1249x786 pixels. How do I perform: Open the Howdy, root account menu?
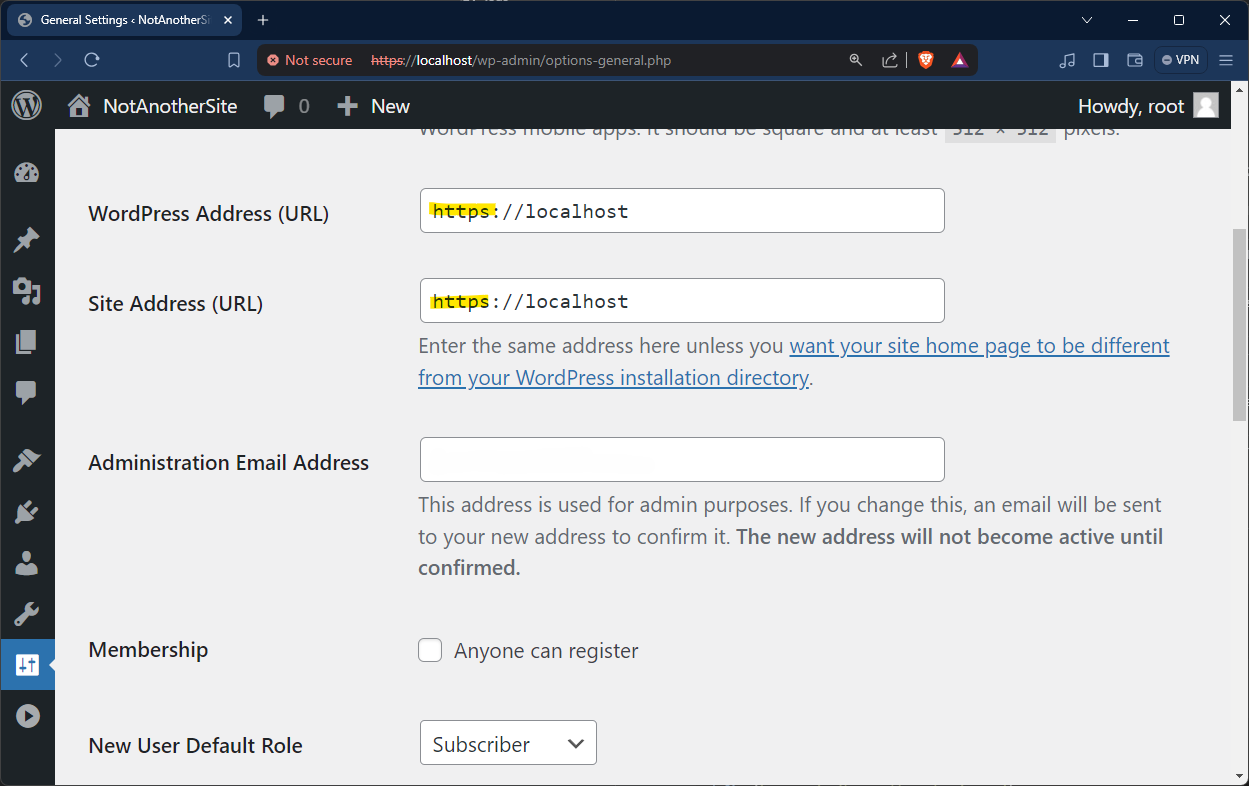coord(1147,106)
